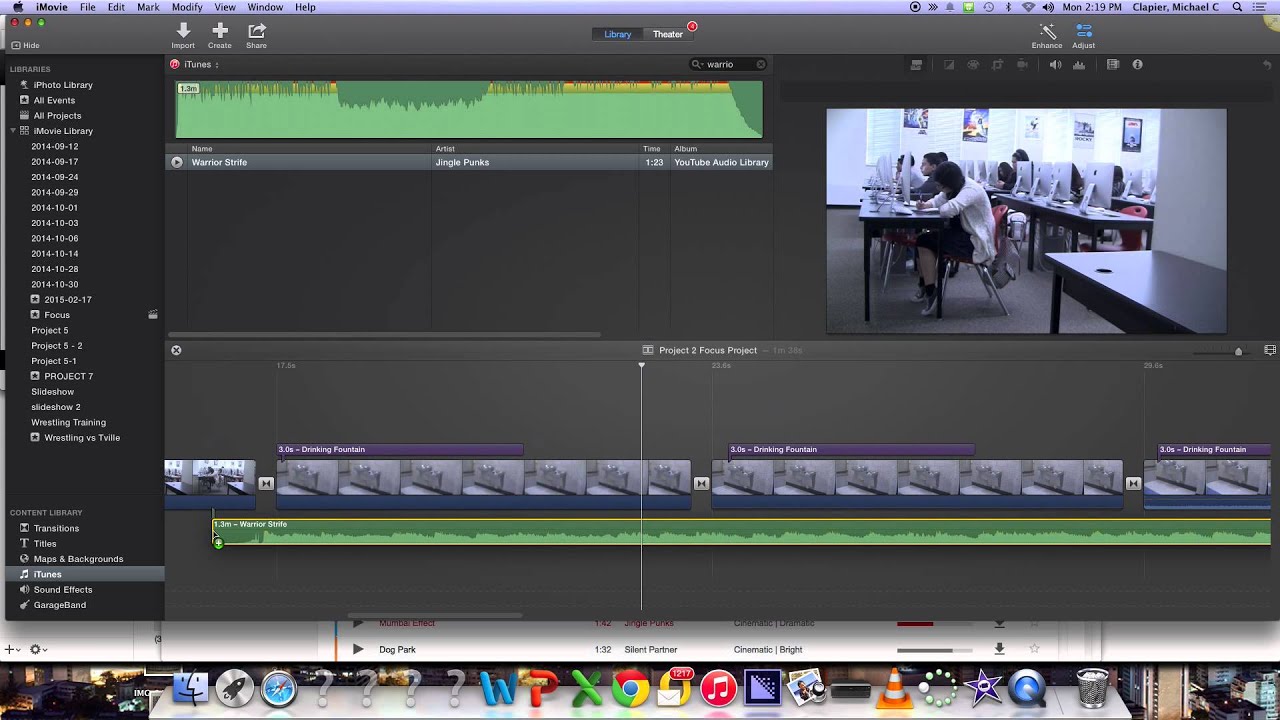The image size is (1280, 720).
Task: Open the Modify menu
Action: click(x=187, y=7)
